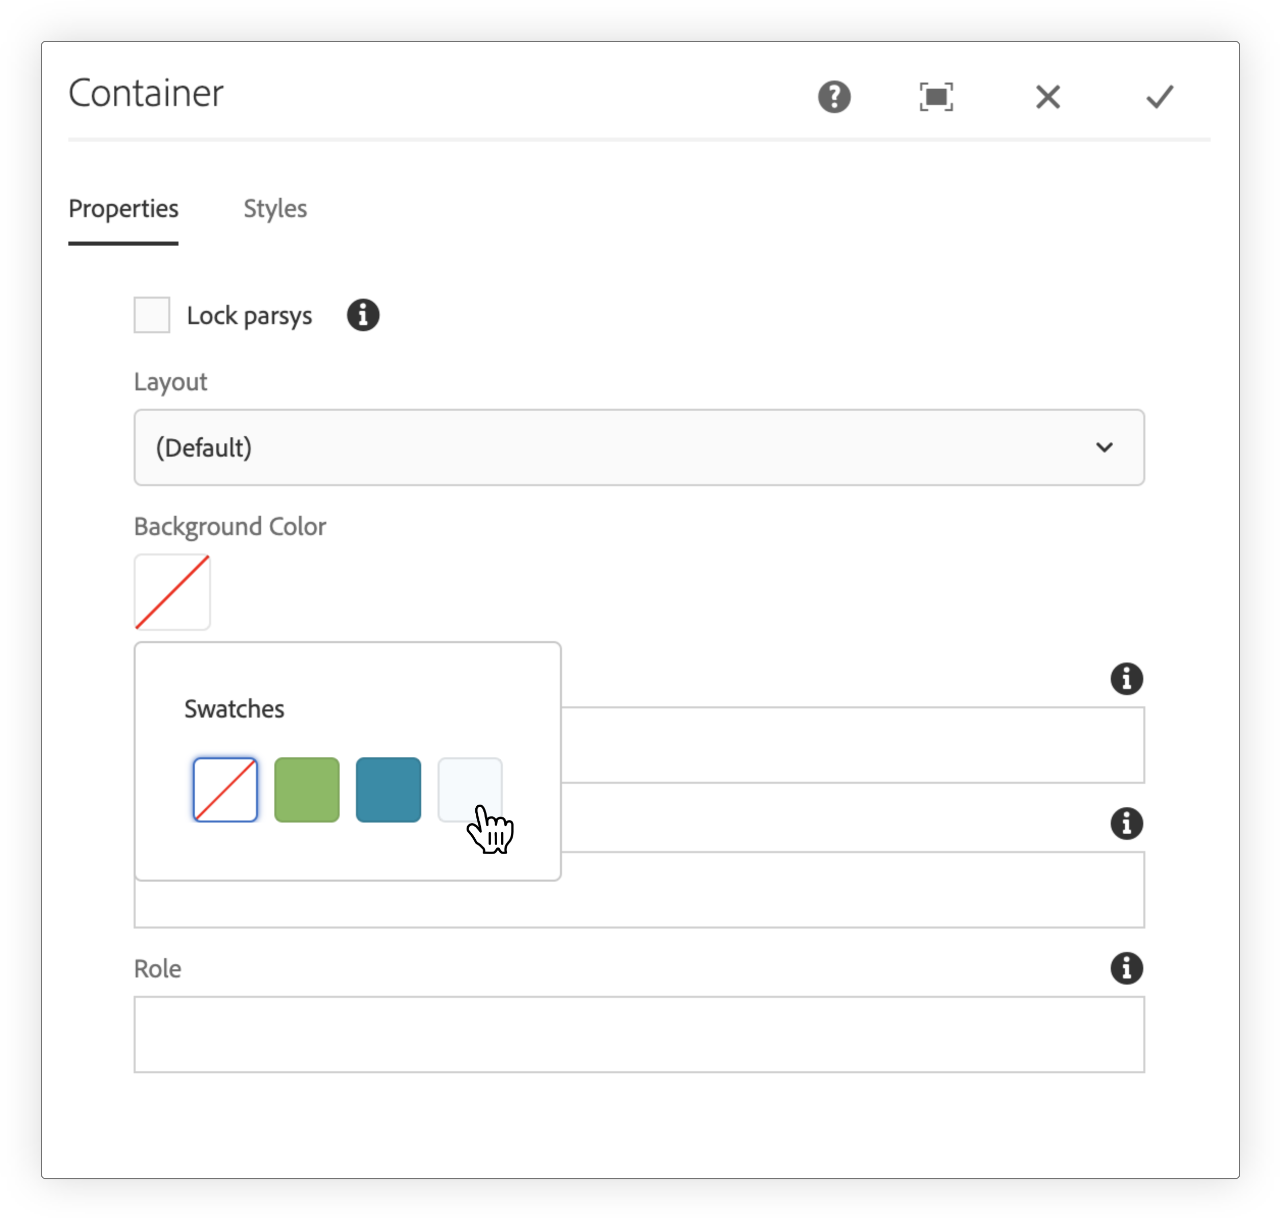
Task: Click the middle info icon above the second text field
Action: coord(1126,824)
